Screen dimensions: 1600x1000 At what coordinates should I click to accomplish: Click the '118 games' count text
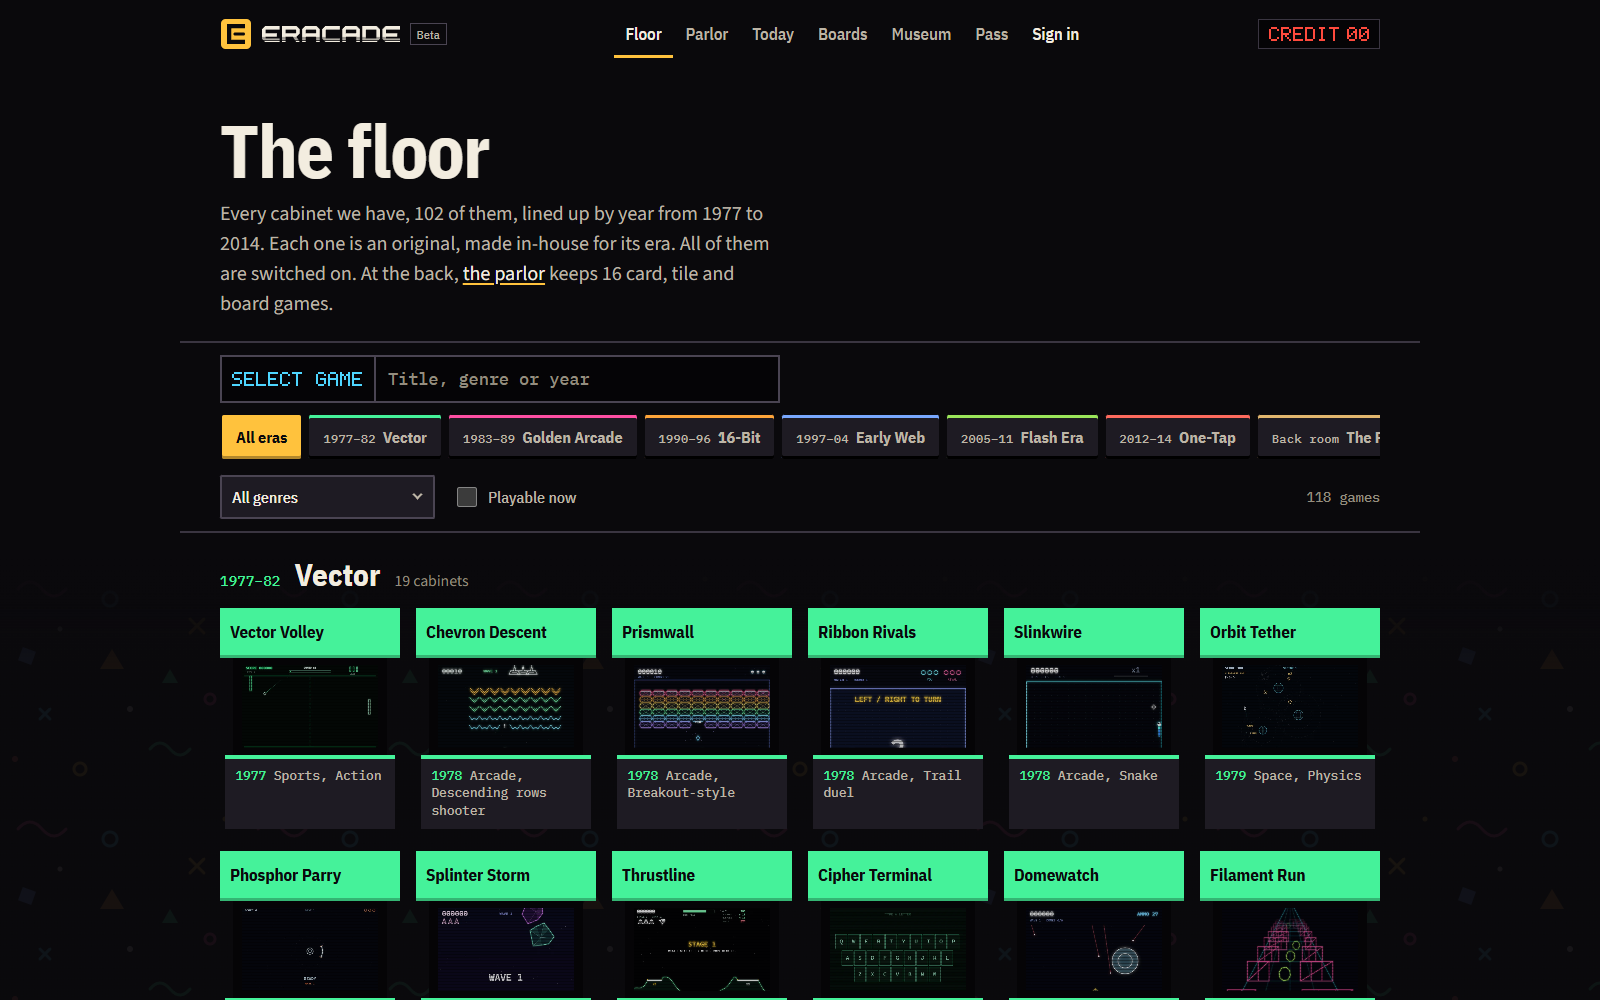point(1343,497)
